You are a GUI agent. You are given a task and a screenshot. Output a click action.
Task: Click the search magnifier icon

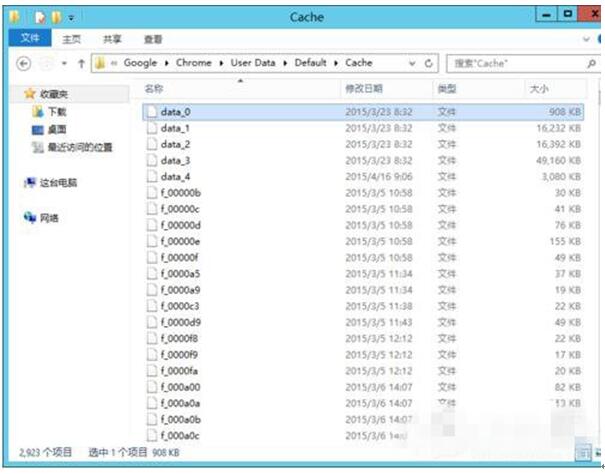click(x=591, y=63)
